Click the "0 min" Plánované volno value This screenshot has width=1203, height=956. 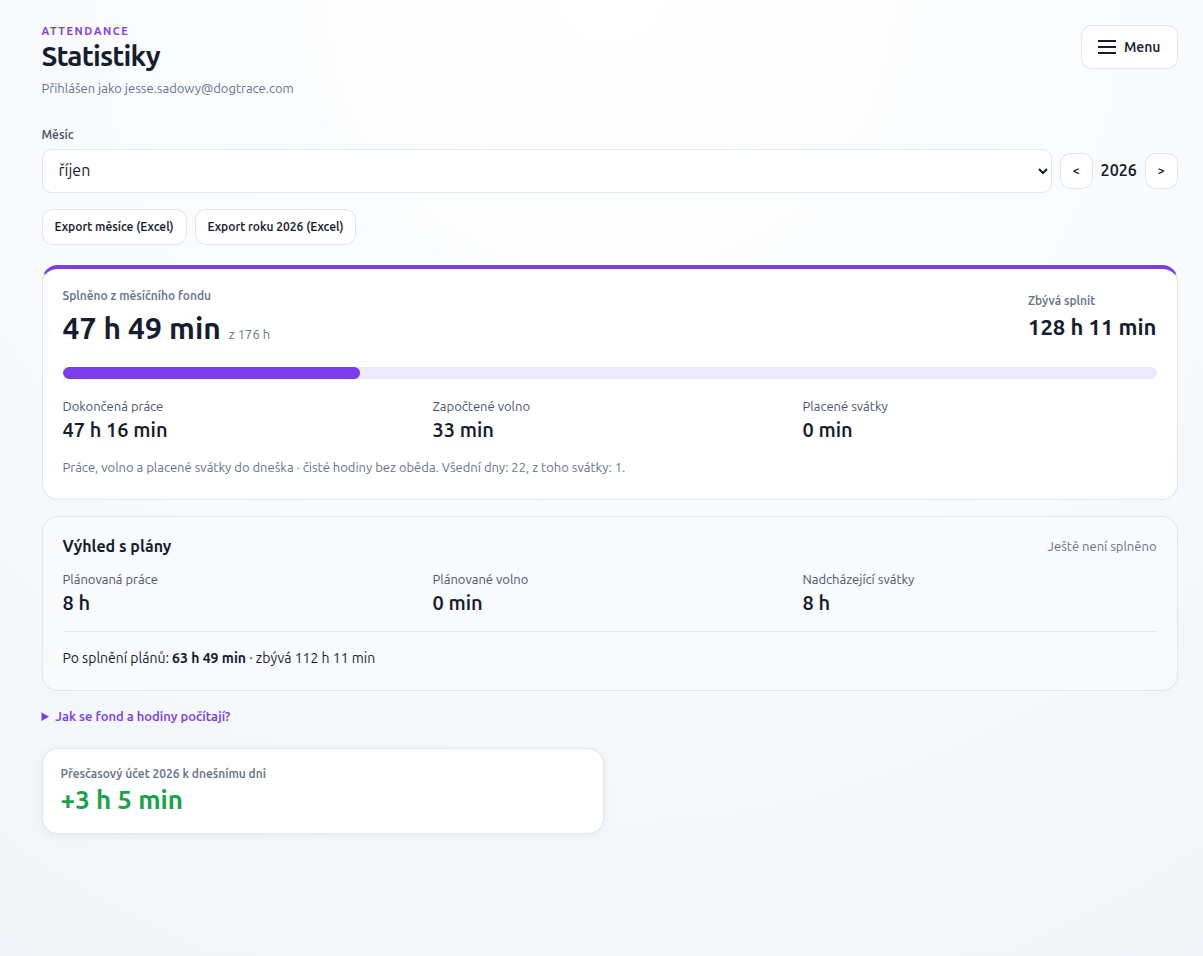tap(457, 603)
